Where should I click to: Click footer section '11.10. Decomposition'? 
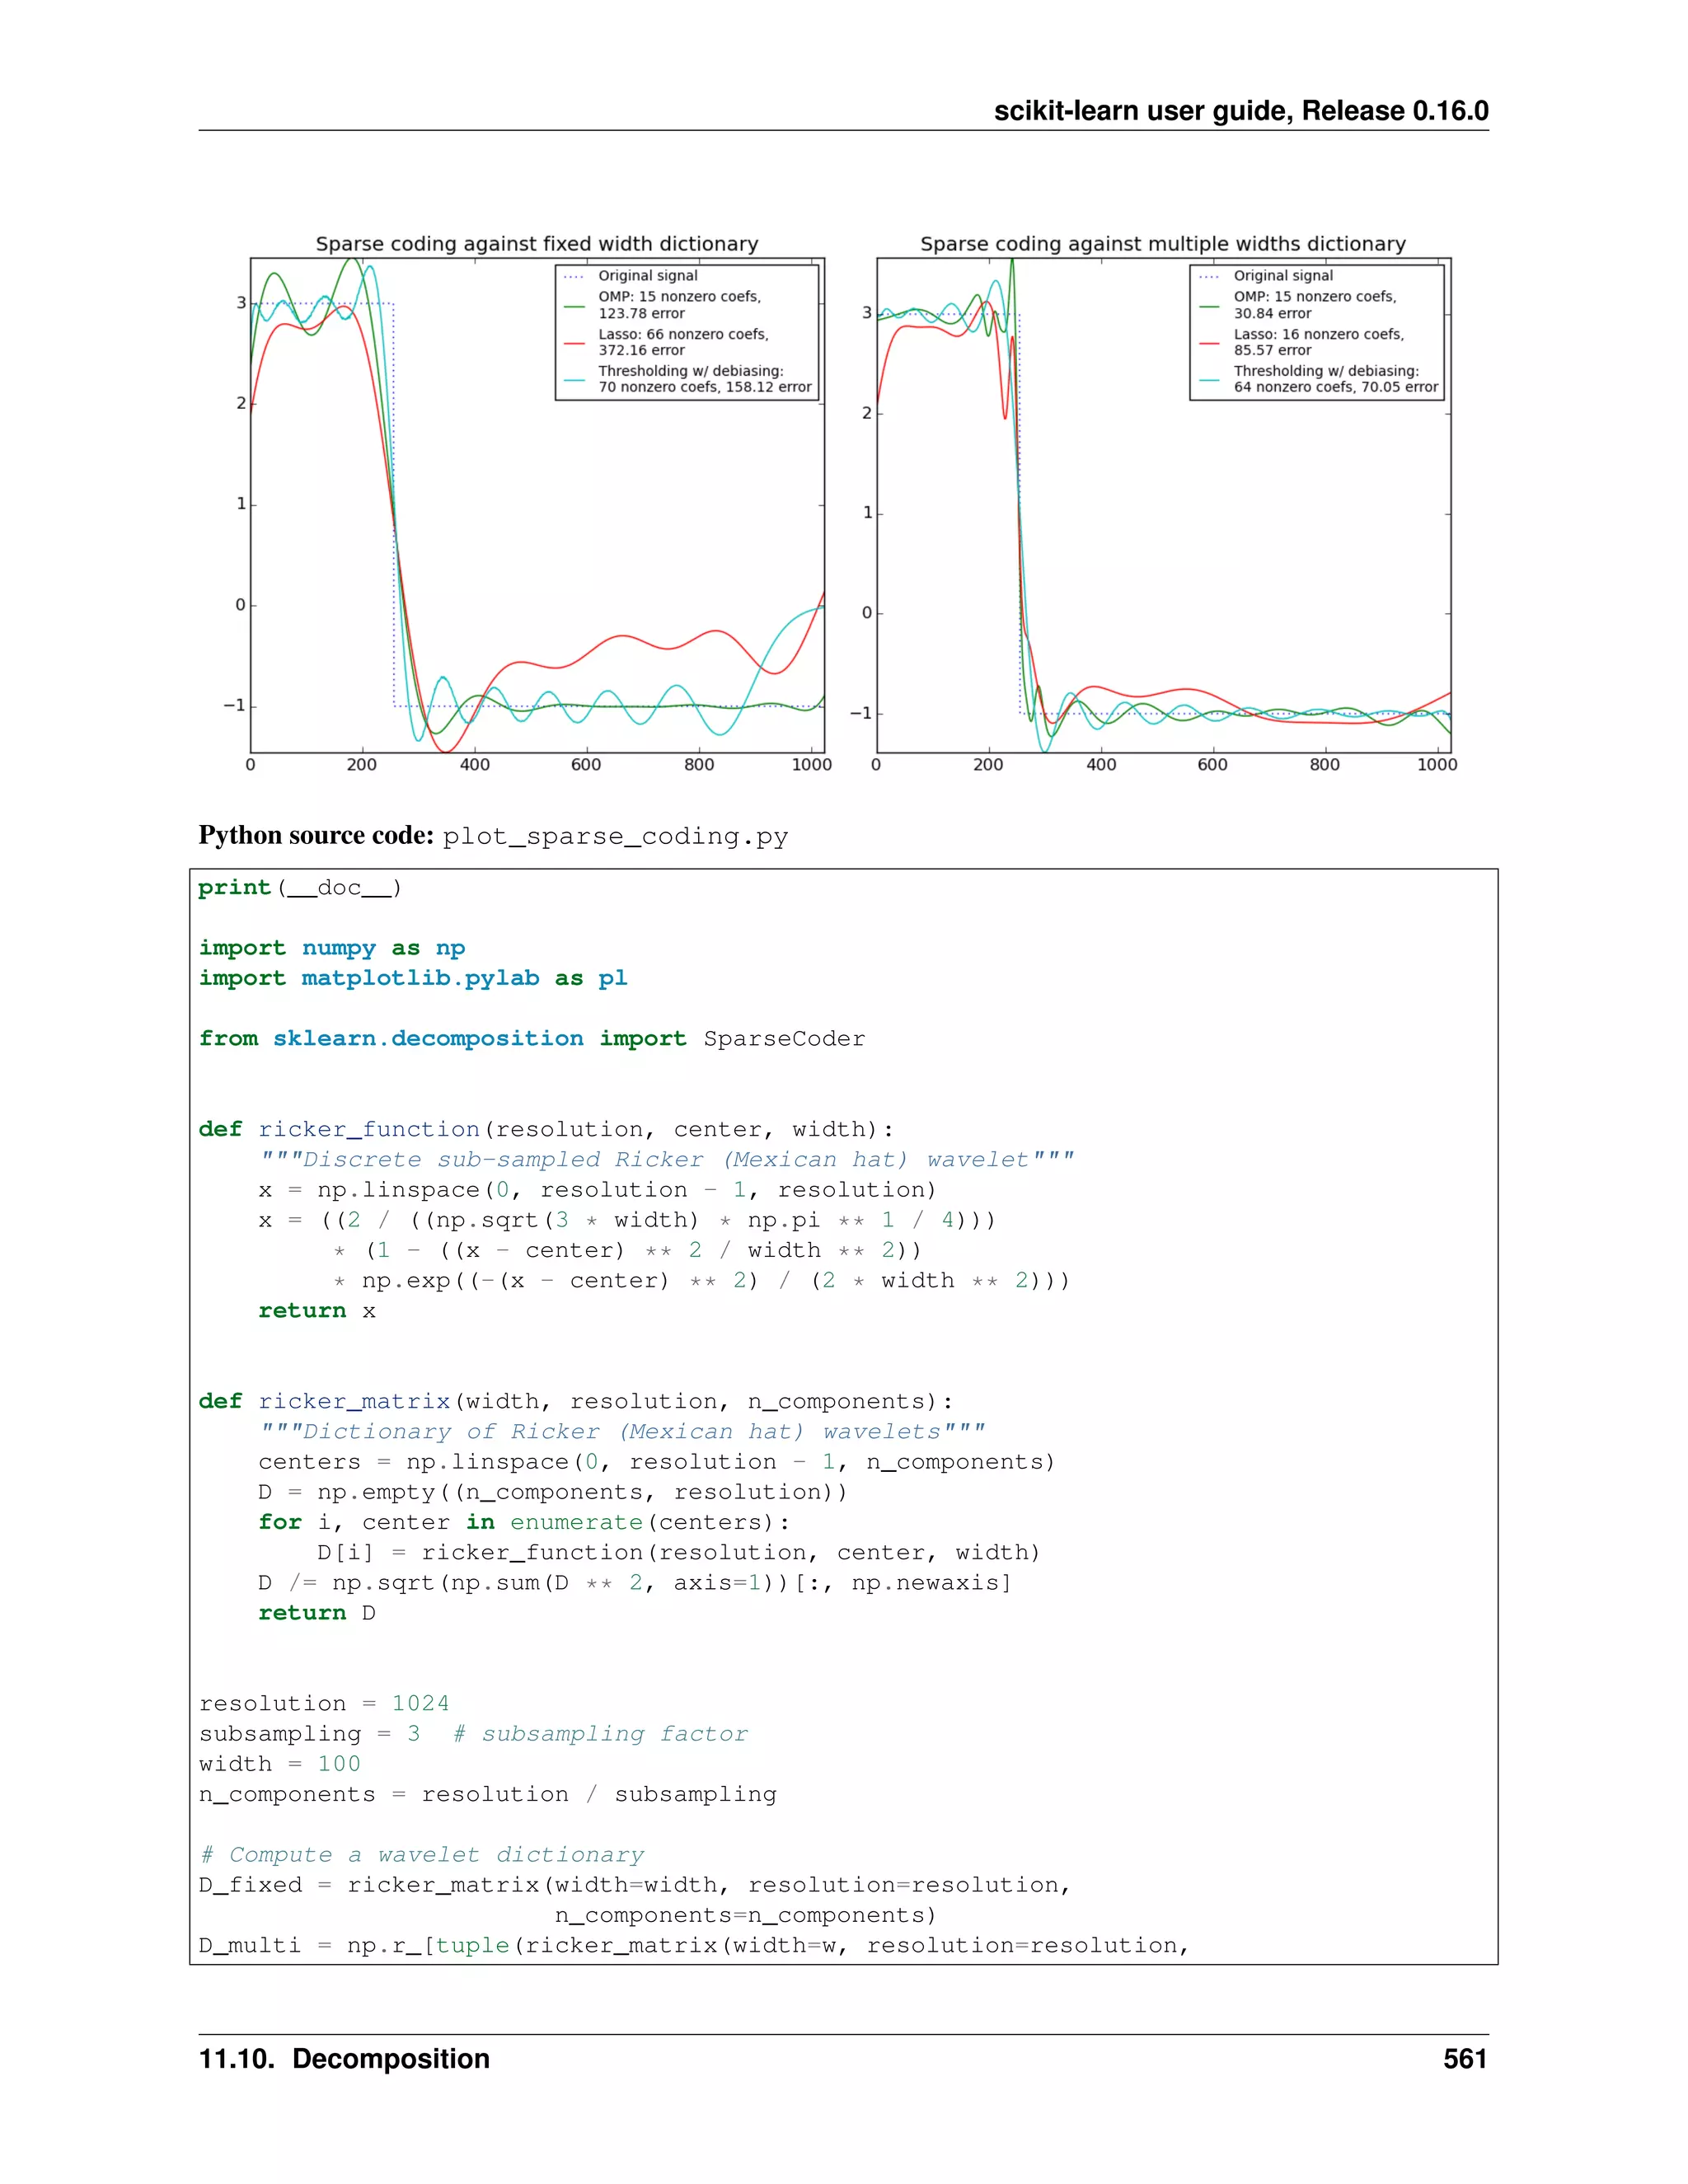(x=344, y=2059)
